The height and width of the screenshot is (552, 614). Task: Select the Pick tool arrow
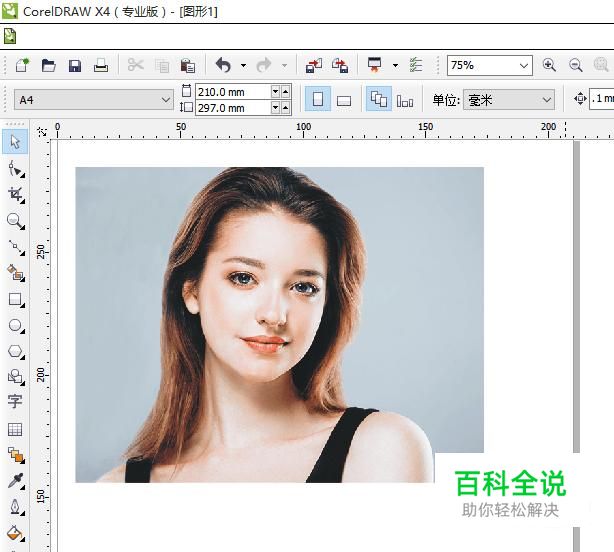(15, 142)
